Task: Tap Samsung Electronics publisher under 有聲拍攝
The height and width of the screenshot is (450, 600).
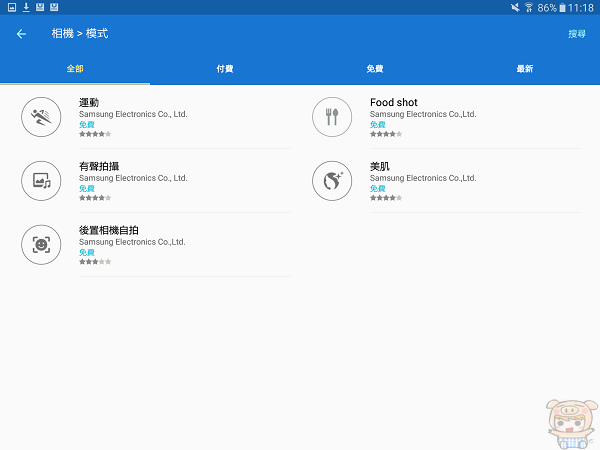Action: [x=133, y=178]
